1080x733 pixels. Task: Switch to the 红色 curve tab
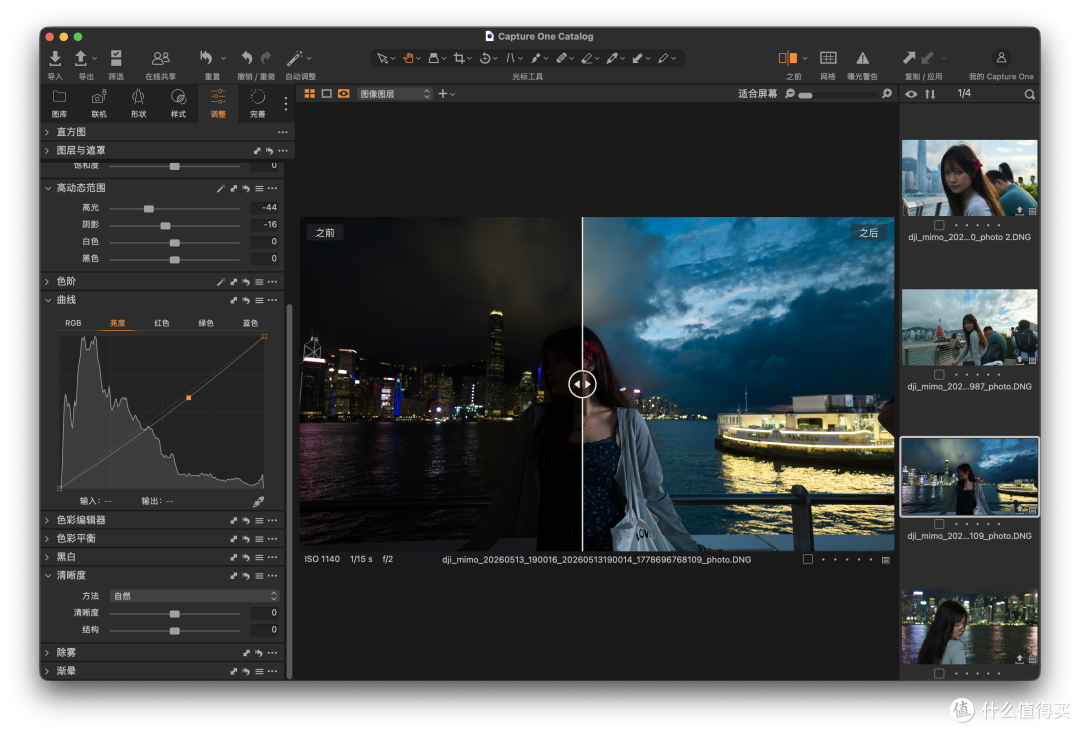pyautogui.click(x=162, y=323)
